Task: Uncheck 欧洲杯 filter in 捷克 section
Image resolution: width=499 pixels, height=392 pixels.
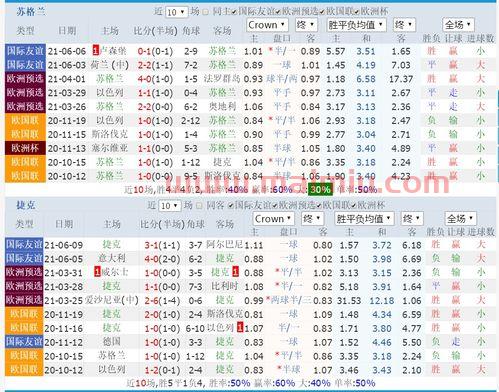Action: tap(353, 206)
